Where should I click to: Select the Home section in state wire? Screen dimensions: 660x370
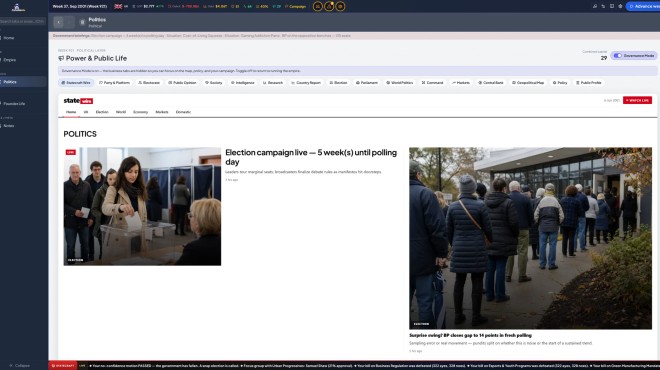[71, 112]
